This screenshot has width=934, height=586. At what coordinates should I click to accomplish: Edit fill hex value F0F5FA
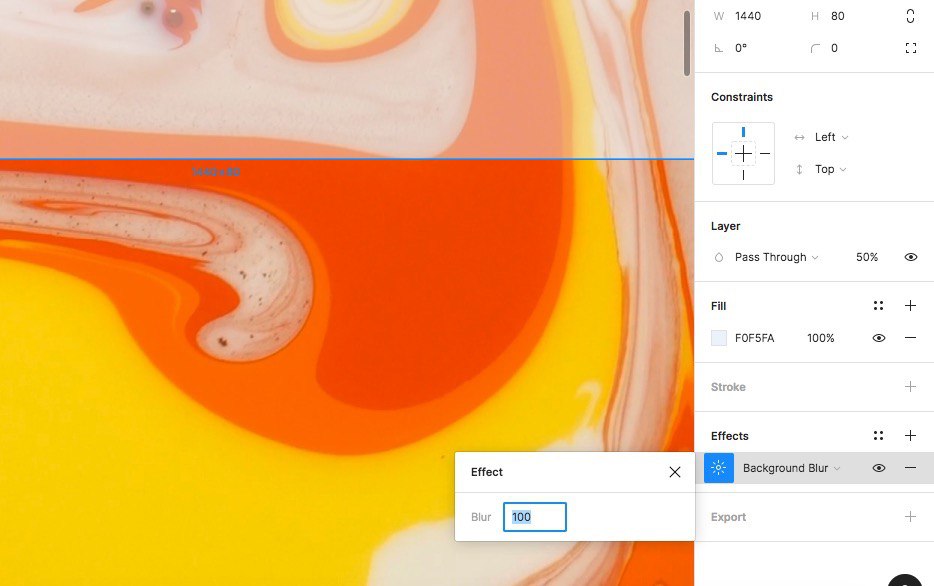click(754, 338)
